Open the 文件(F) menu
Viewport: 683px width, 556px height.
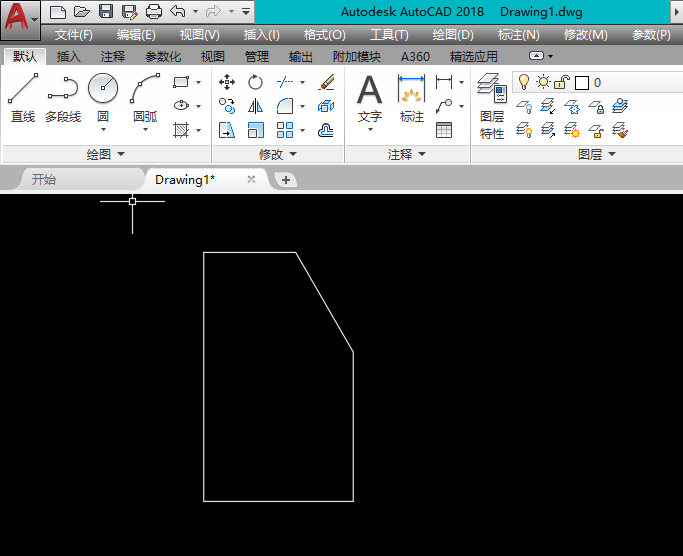point(74,34)
